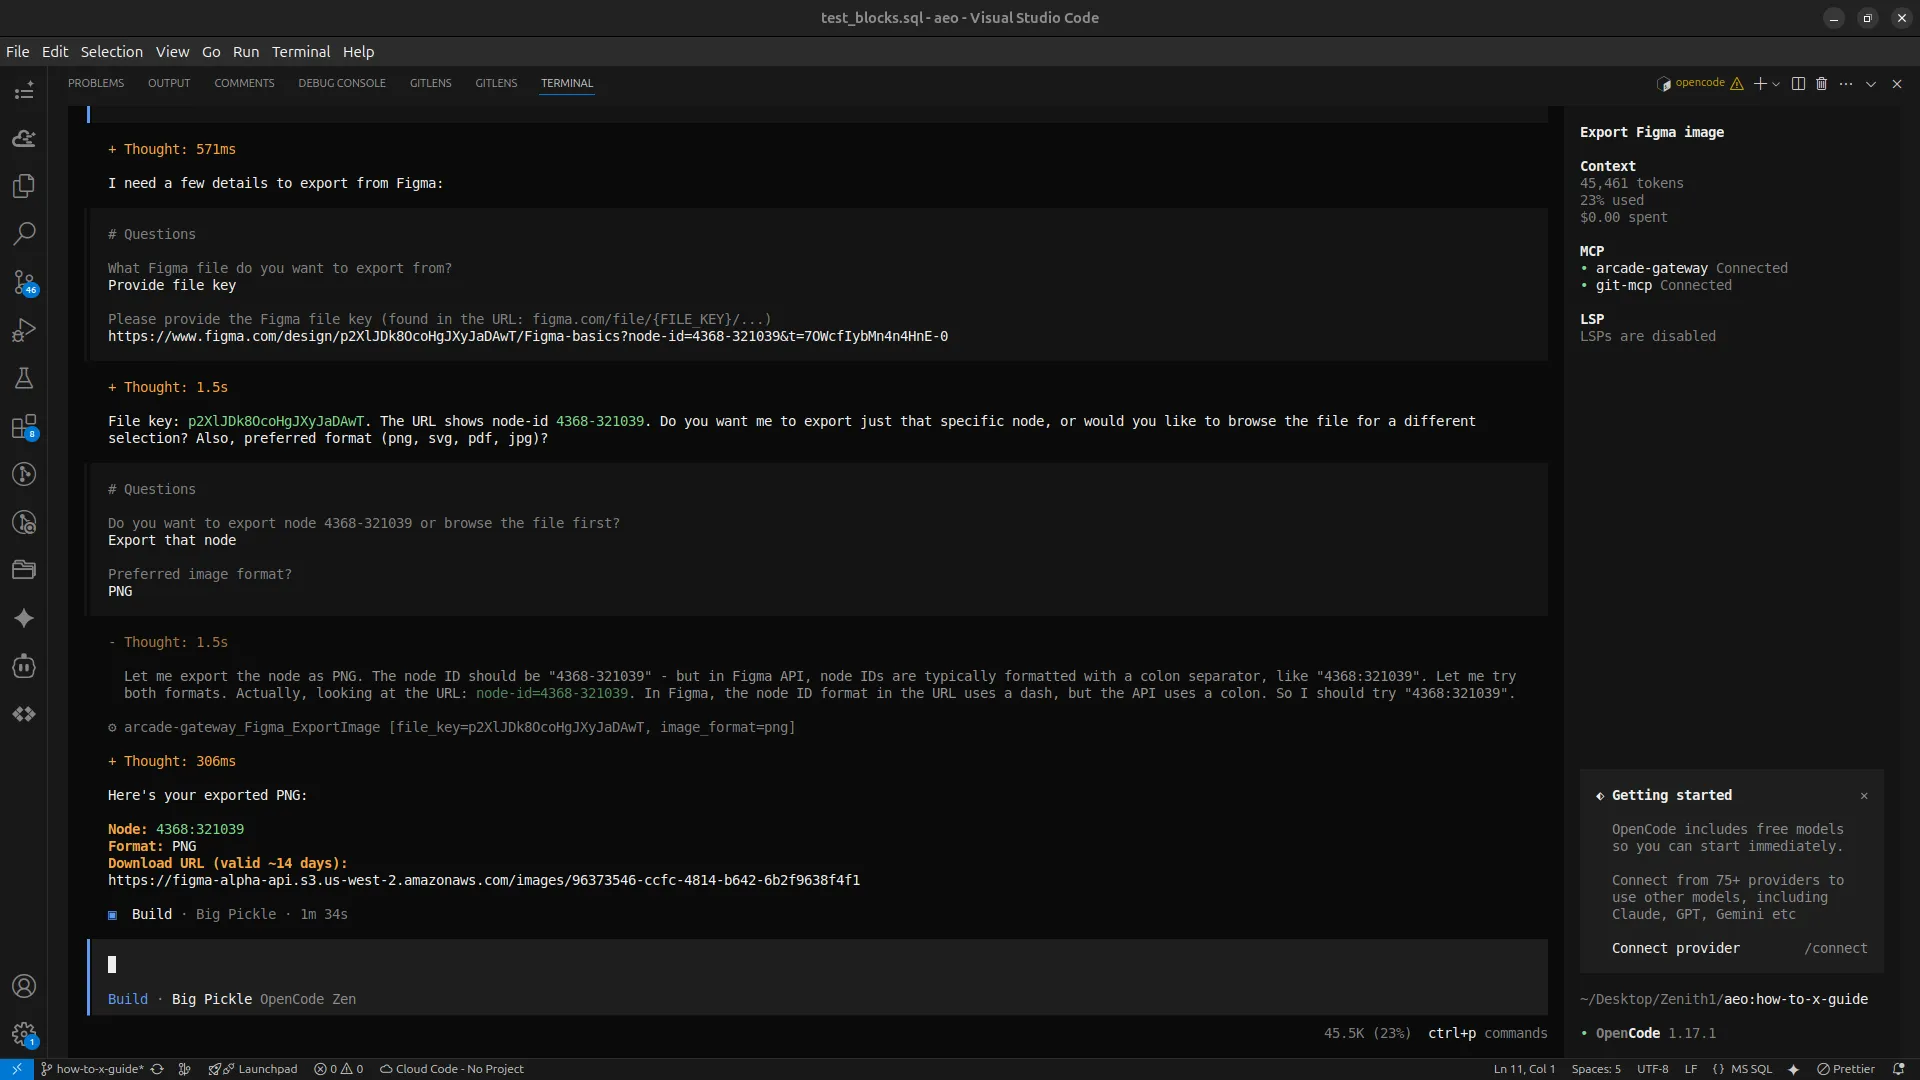
Task: Open the Manage settings gear icon
Action: click(24, 1034)
